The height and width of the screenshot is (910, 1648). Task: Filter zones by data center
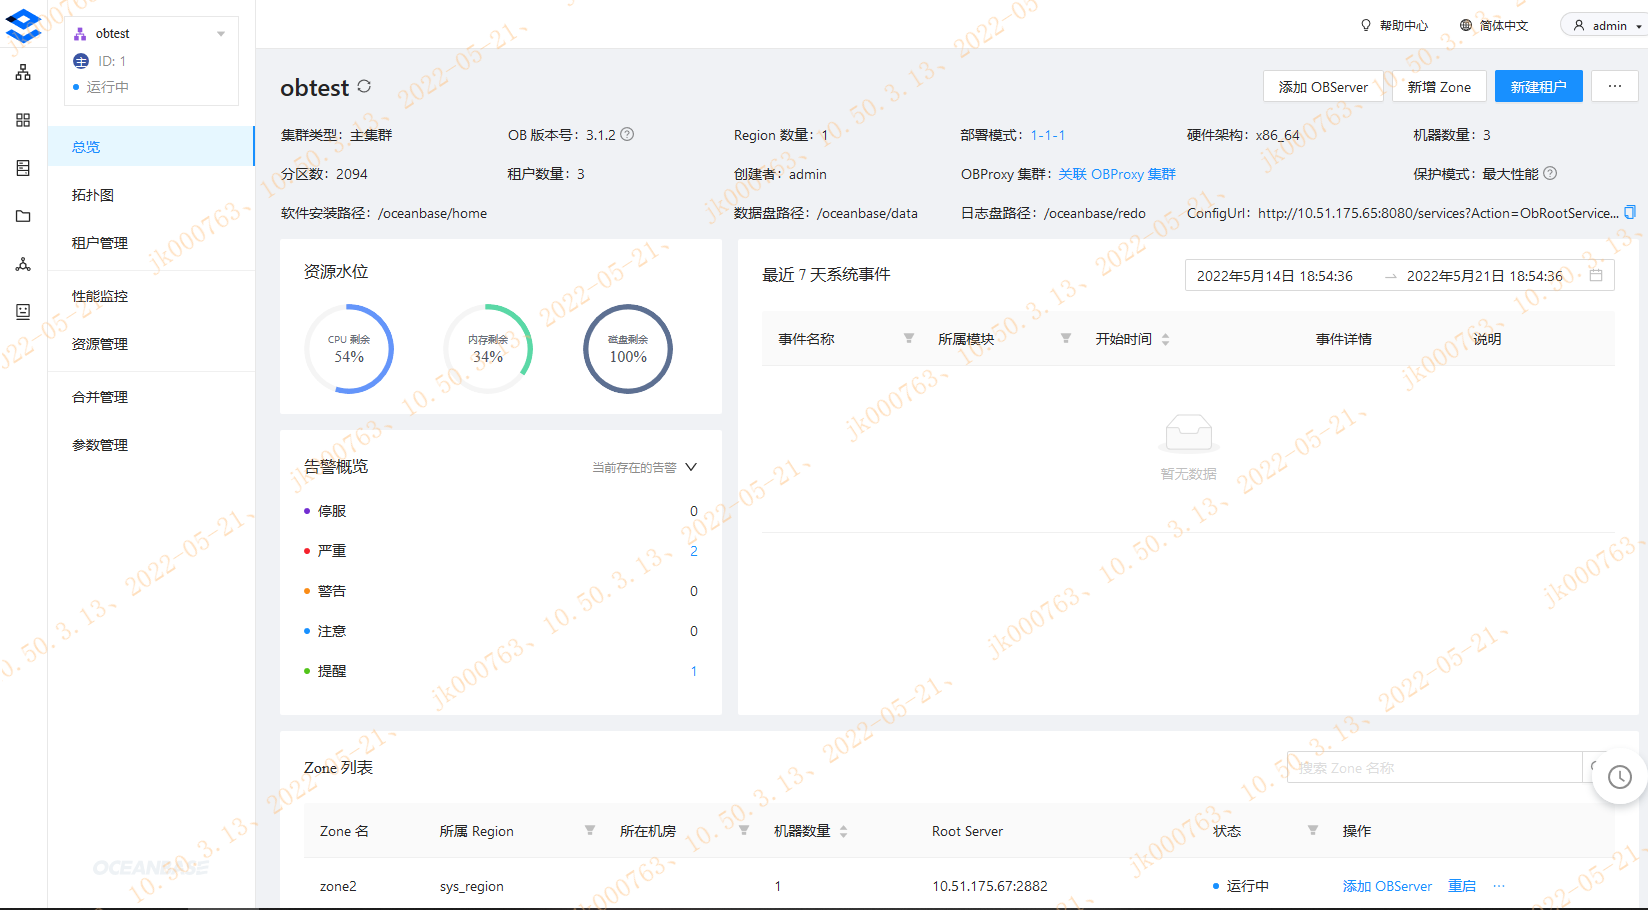744,831
